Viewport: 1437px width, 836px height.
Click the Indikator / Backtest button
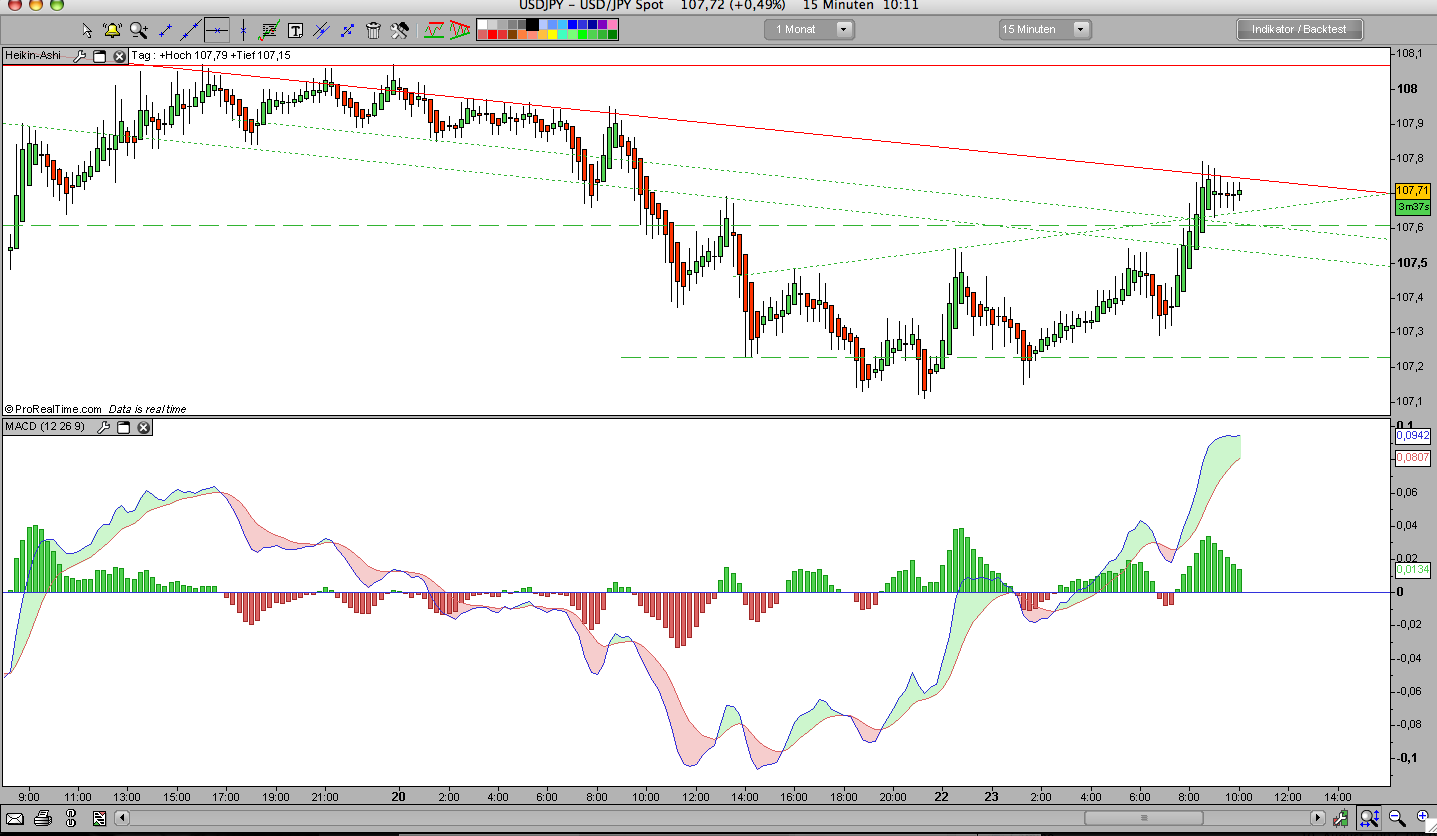point(1299,29)
